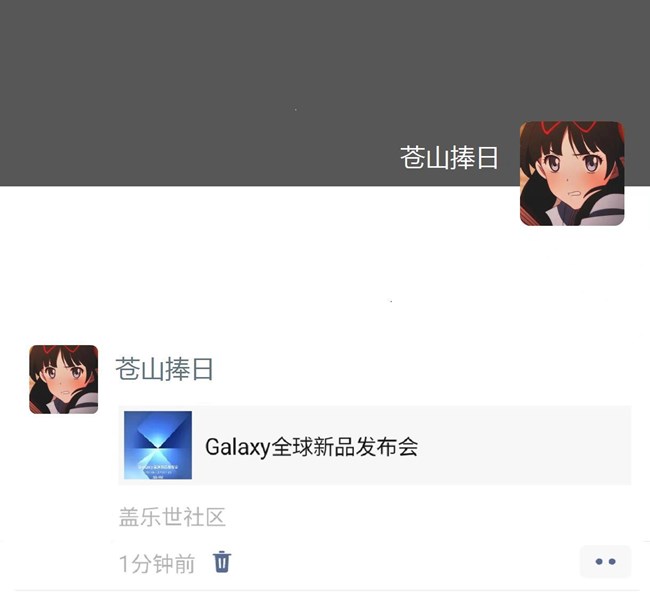The width and height of the screenshot is (650, 597).
Task: Click the word Galaxy in the link title
Action: click(238, 447)
